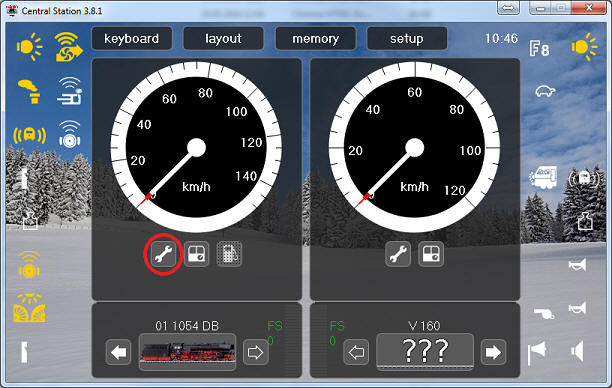Click the left speedometer dial to set speed
Viewport: 612px width, 388px height.
pyautogui.click(x=196, y=147)
